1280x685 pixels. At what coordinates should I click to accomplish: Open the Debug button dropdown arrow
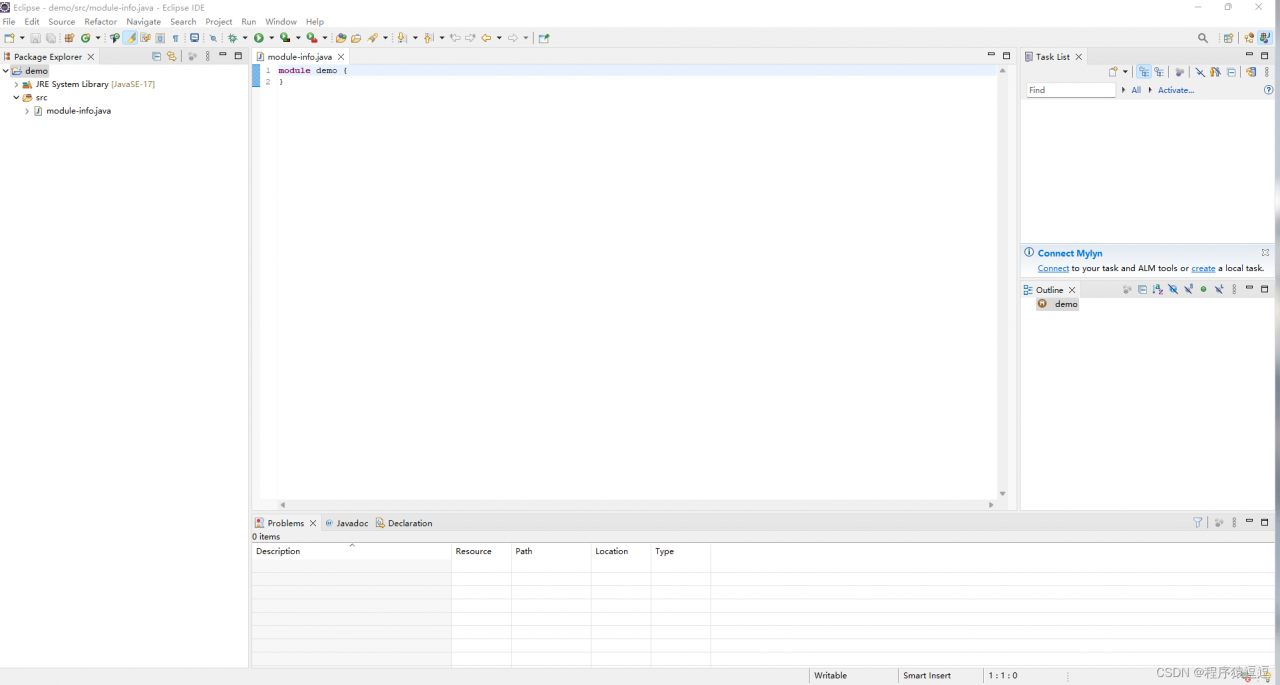[245, 38]
